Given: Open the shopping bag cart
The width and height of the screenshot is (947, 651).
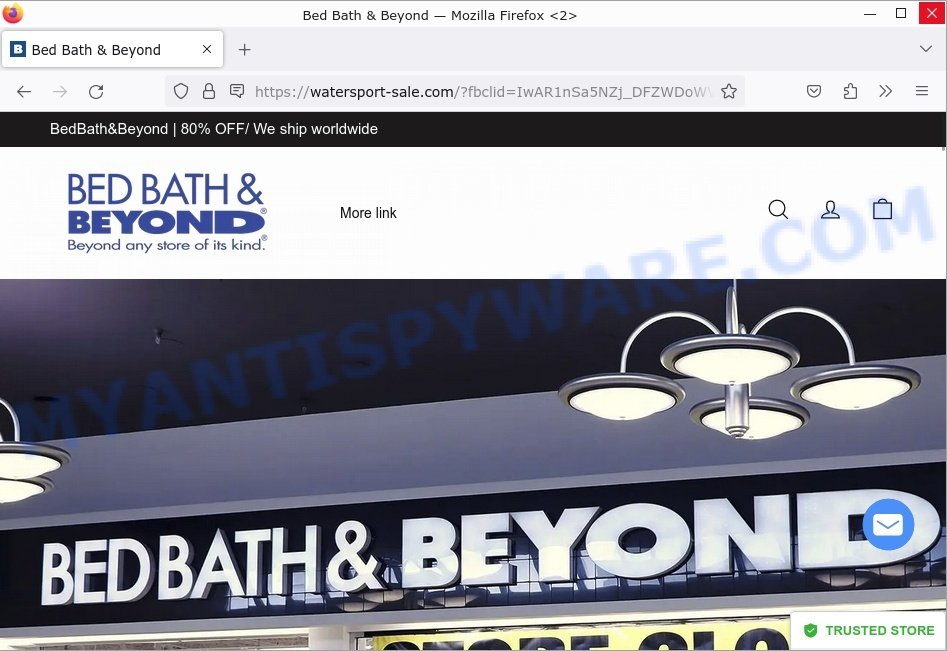Looking at the screenshot, I should [x=882, y=209].
